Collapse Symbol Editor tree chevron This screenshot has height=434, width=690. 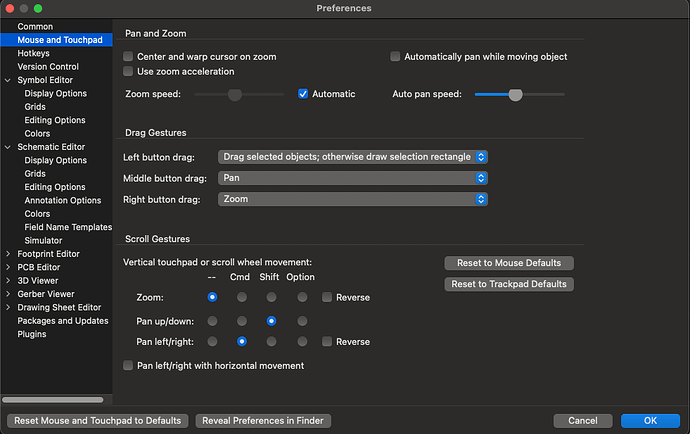pos(7,80)
